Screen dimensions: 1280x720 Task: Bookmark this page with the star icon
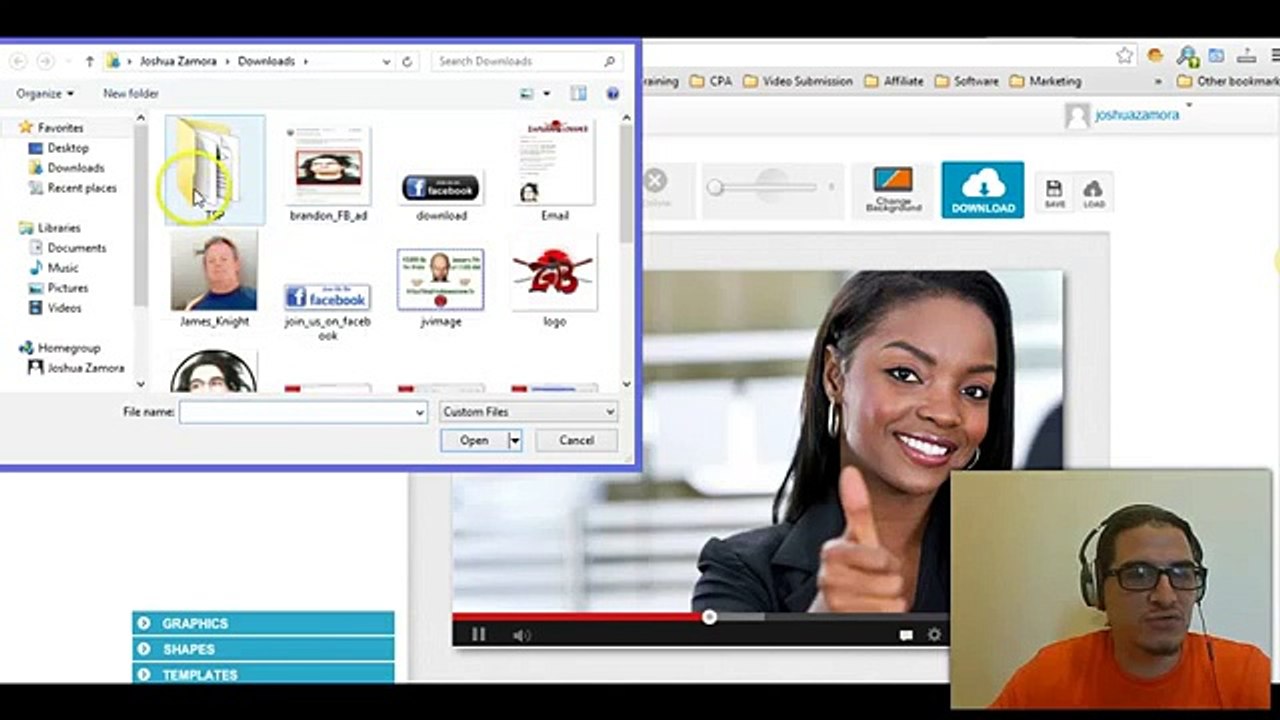1125,55
